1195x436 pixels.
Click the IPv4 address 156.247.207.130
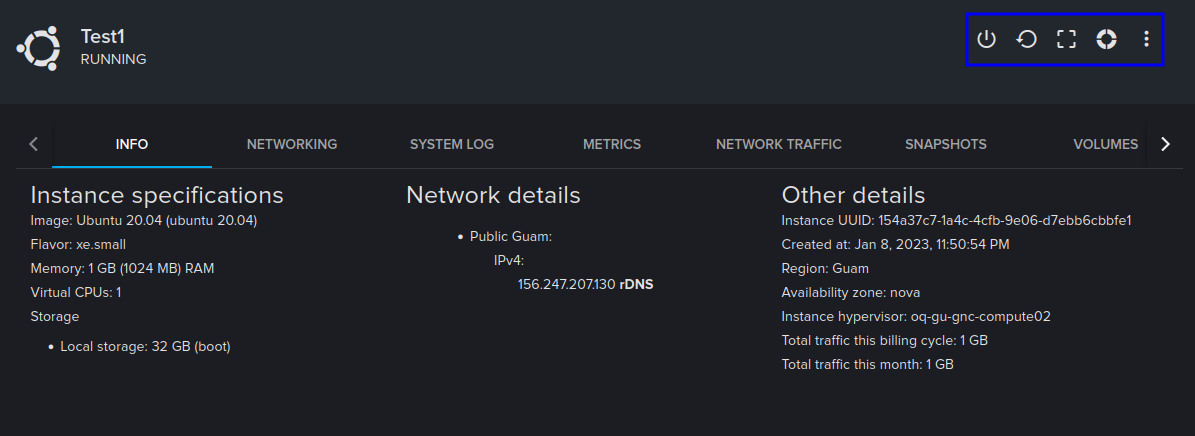click(x=566, y=284)
